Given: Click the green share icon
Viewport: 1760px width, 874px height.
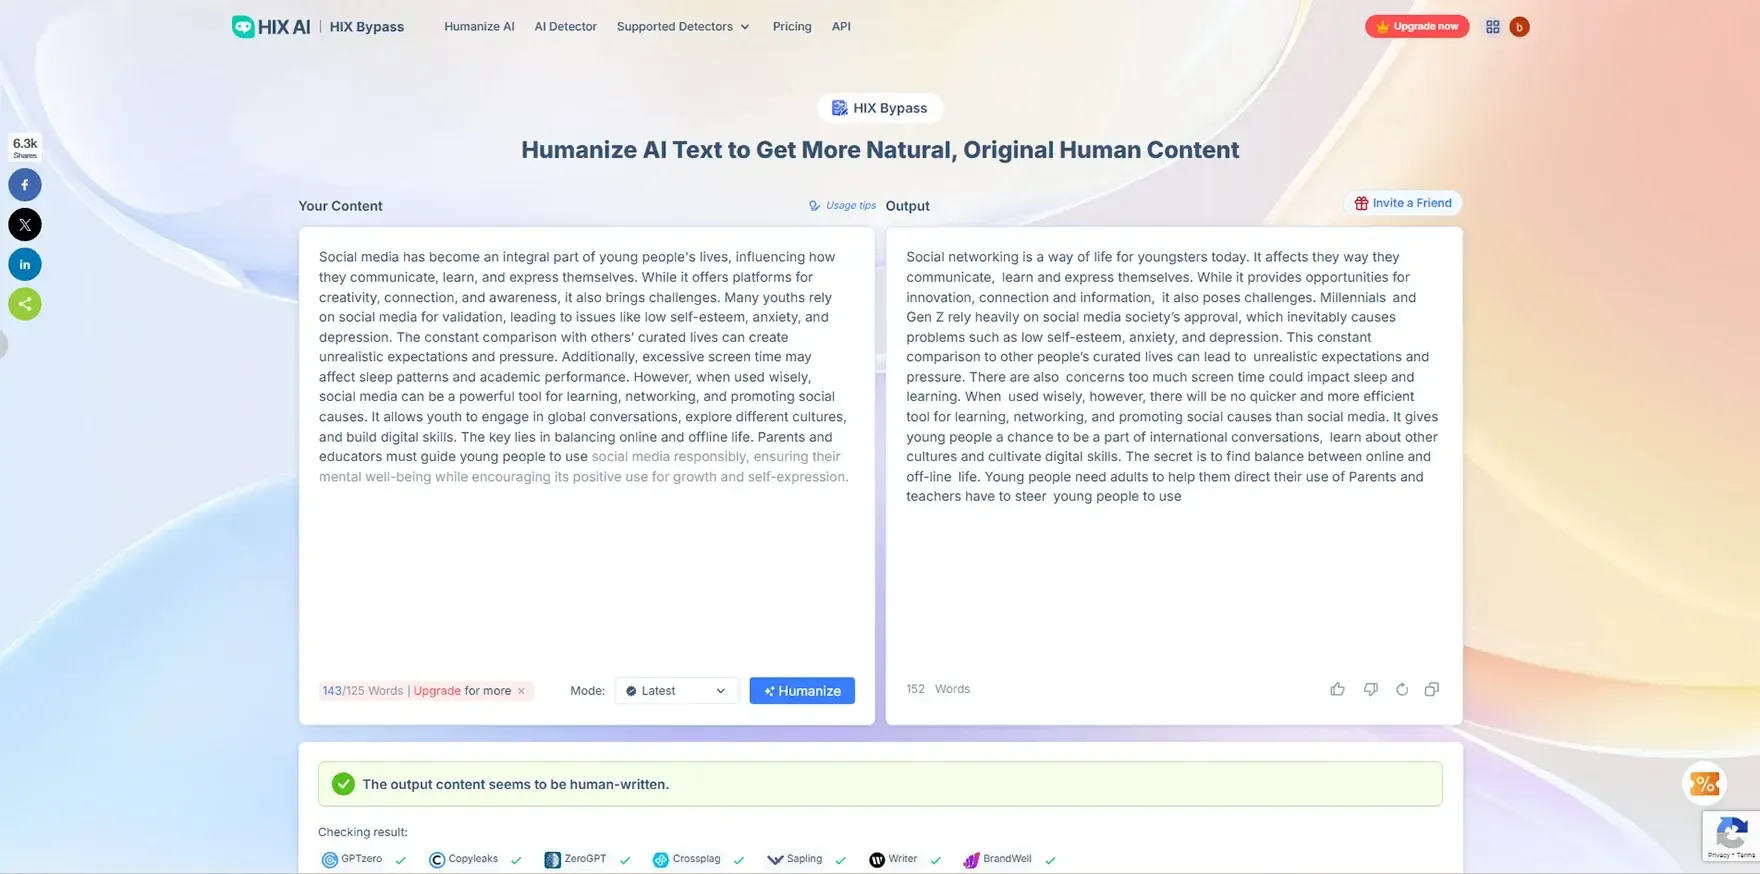Looking at the screenshot, I should click(x=25, y=304).
